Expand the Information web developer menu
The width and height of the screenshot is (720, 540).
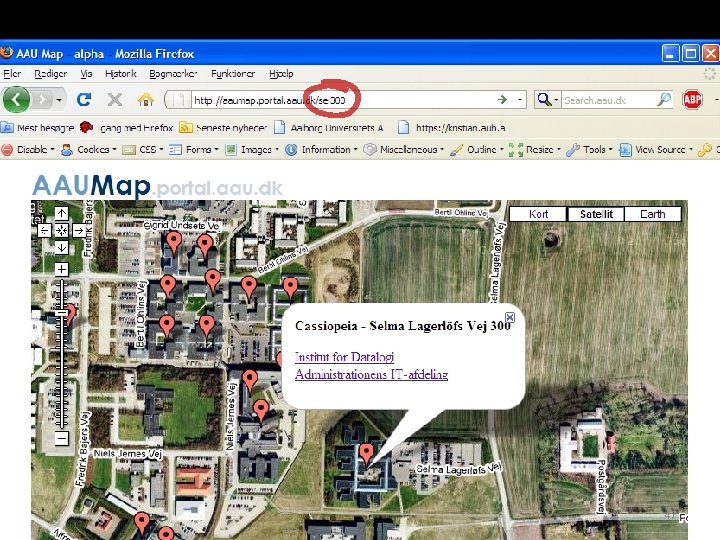(321, 150)
